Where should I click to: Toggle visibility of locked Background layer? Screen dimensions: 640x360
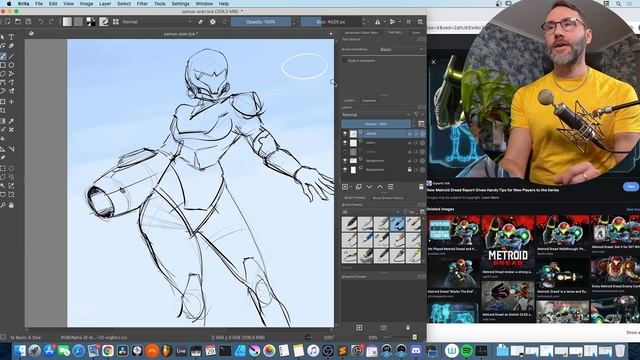pos(345,170)
